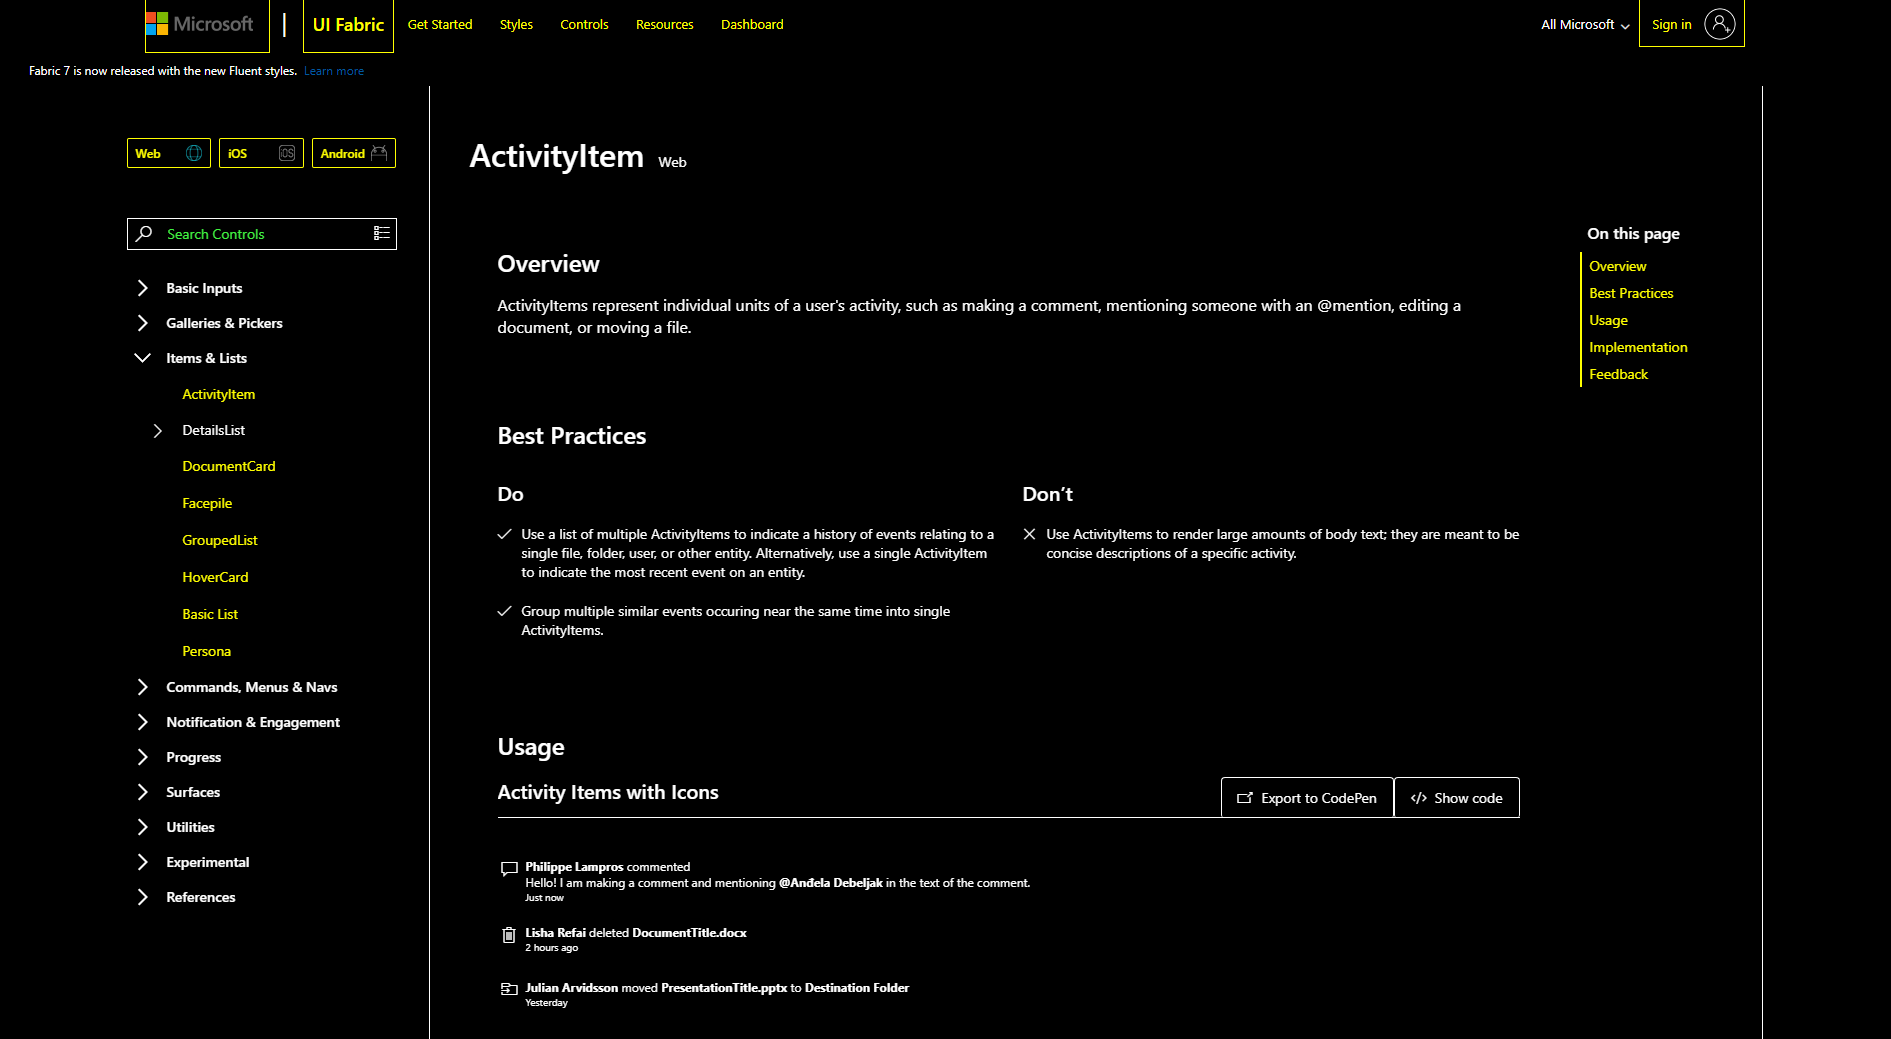1891x1039 pixels.
Task: Click the search magnifier icon
Action: (x=144, y=233)
